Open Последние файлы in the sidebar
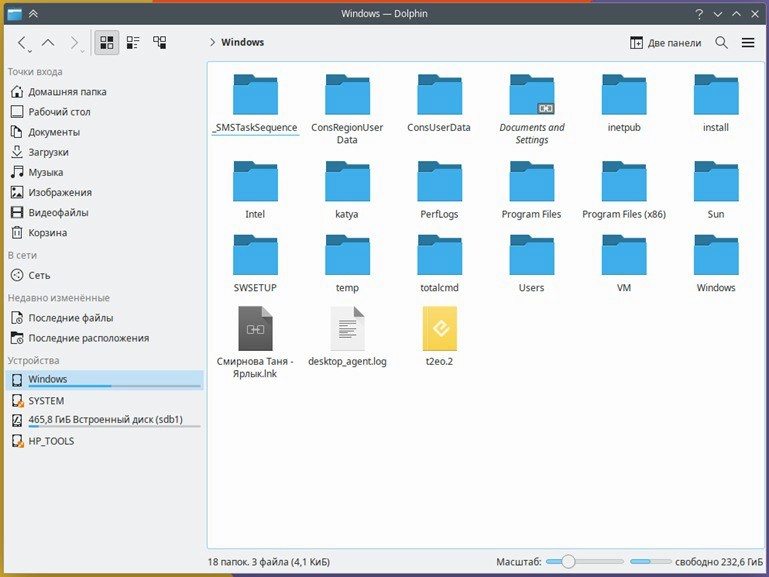This screenshot has width=769, height=577. tap(104, 318)
